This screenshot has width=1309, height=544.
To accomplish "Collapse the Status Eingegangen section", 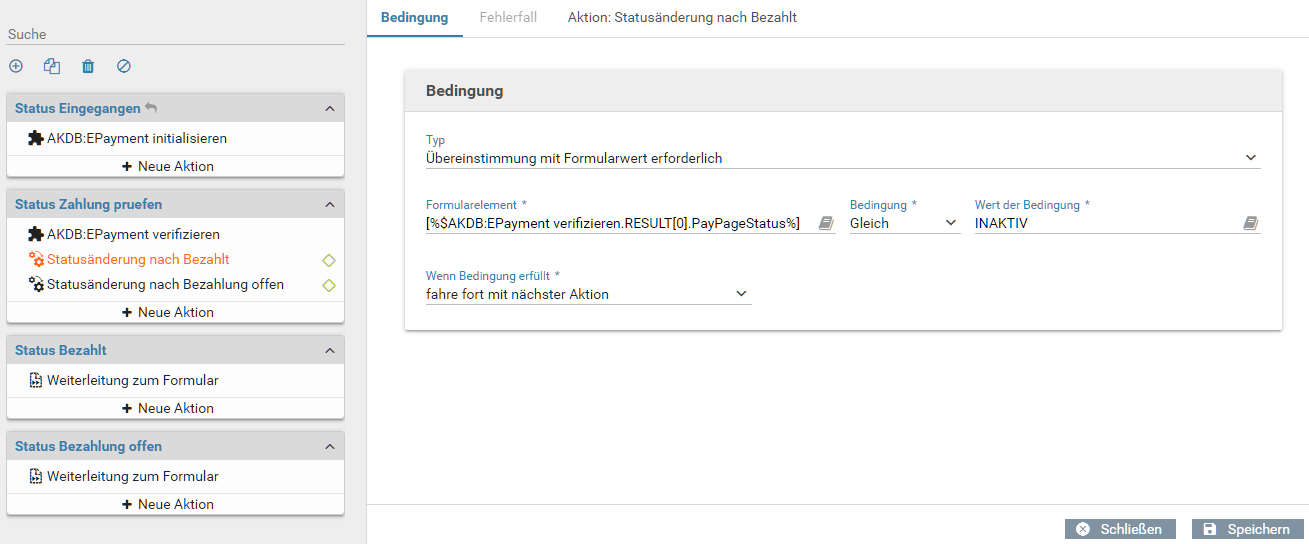I will tap(329, 108).
